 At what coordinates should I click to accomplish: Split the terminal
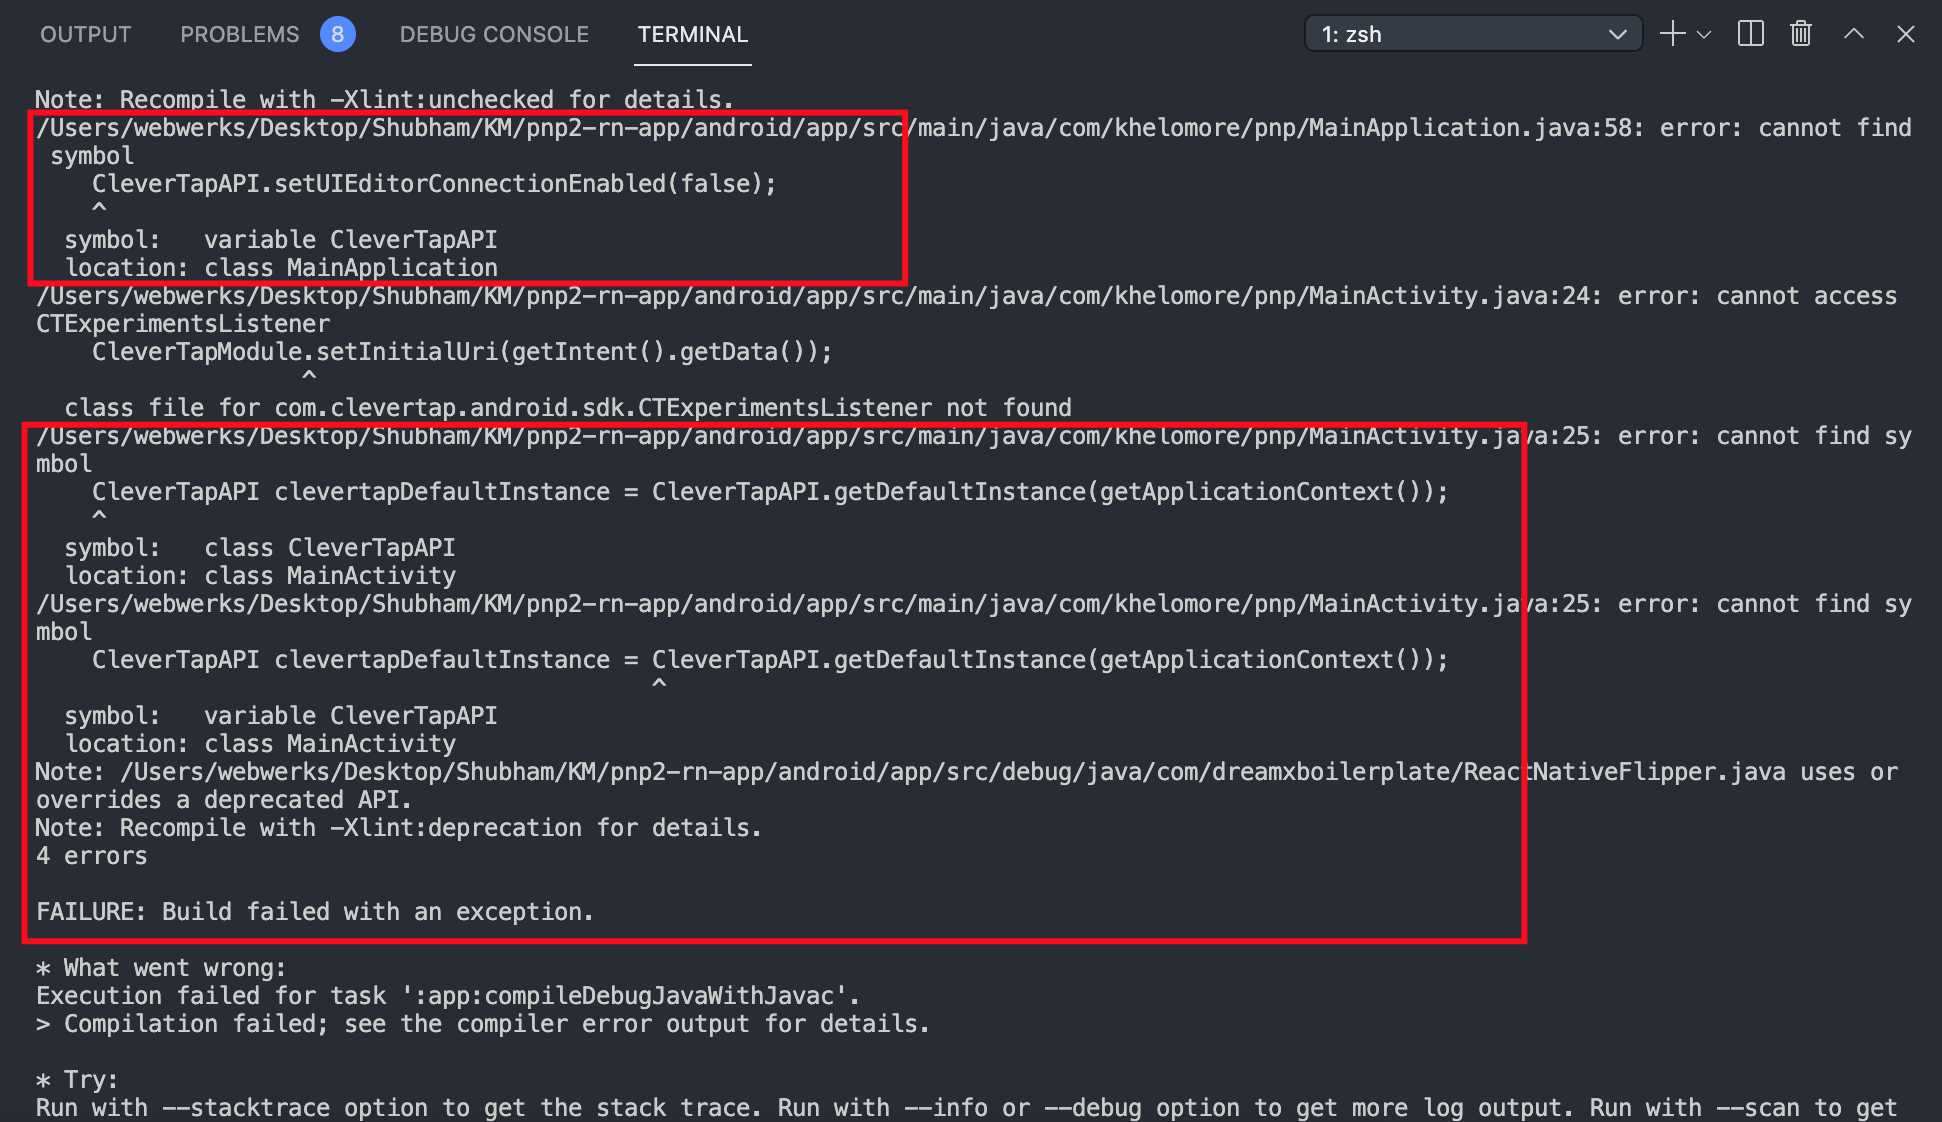pyautogui.click(x=1750, y=33)
